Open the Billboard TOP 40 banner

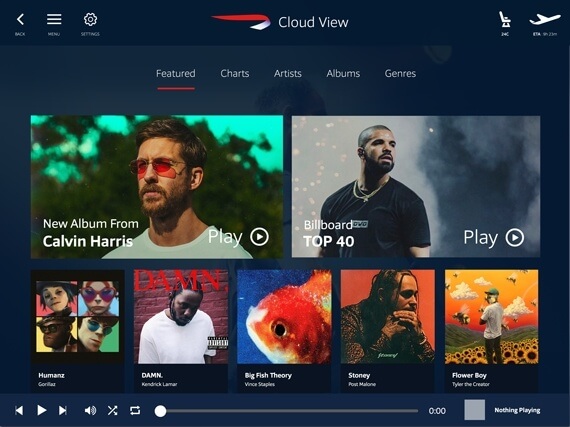[416, 187]
